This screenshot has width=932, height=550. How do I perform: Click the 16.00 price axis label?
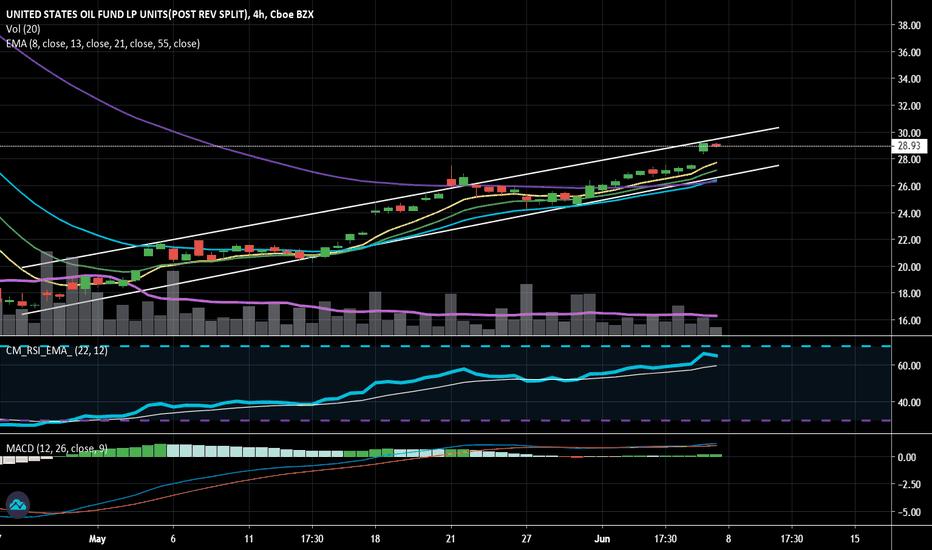point(909,320)
